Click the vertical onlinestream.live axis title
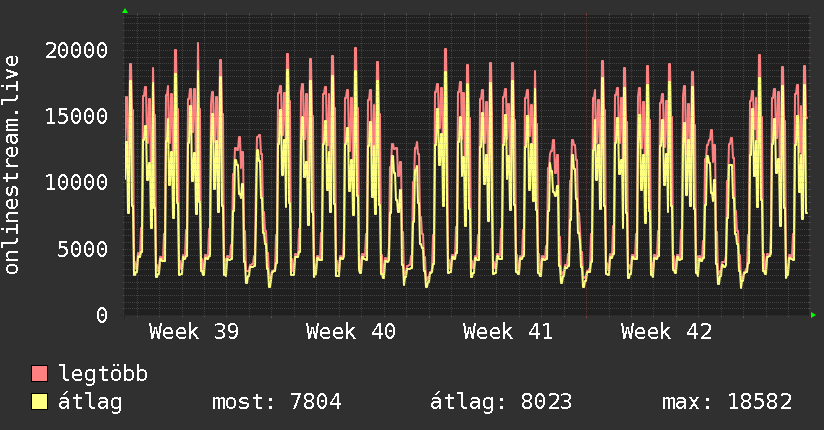The width and height of the screenshot is (824, 430). point(13,165)
